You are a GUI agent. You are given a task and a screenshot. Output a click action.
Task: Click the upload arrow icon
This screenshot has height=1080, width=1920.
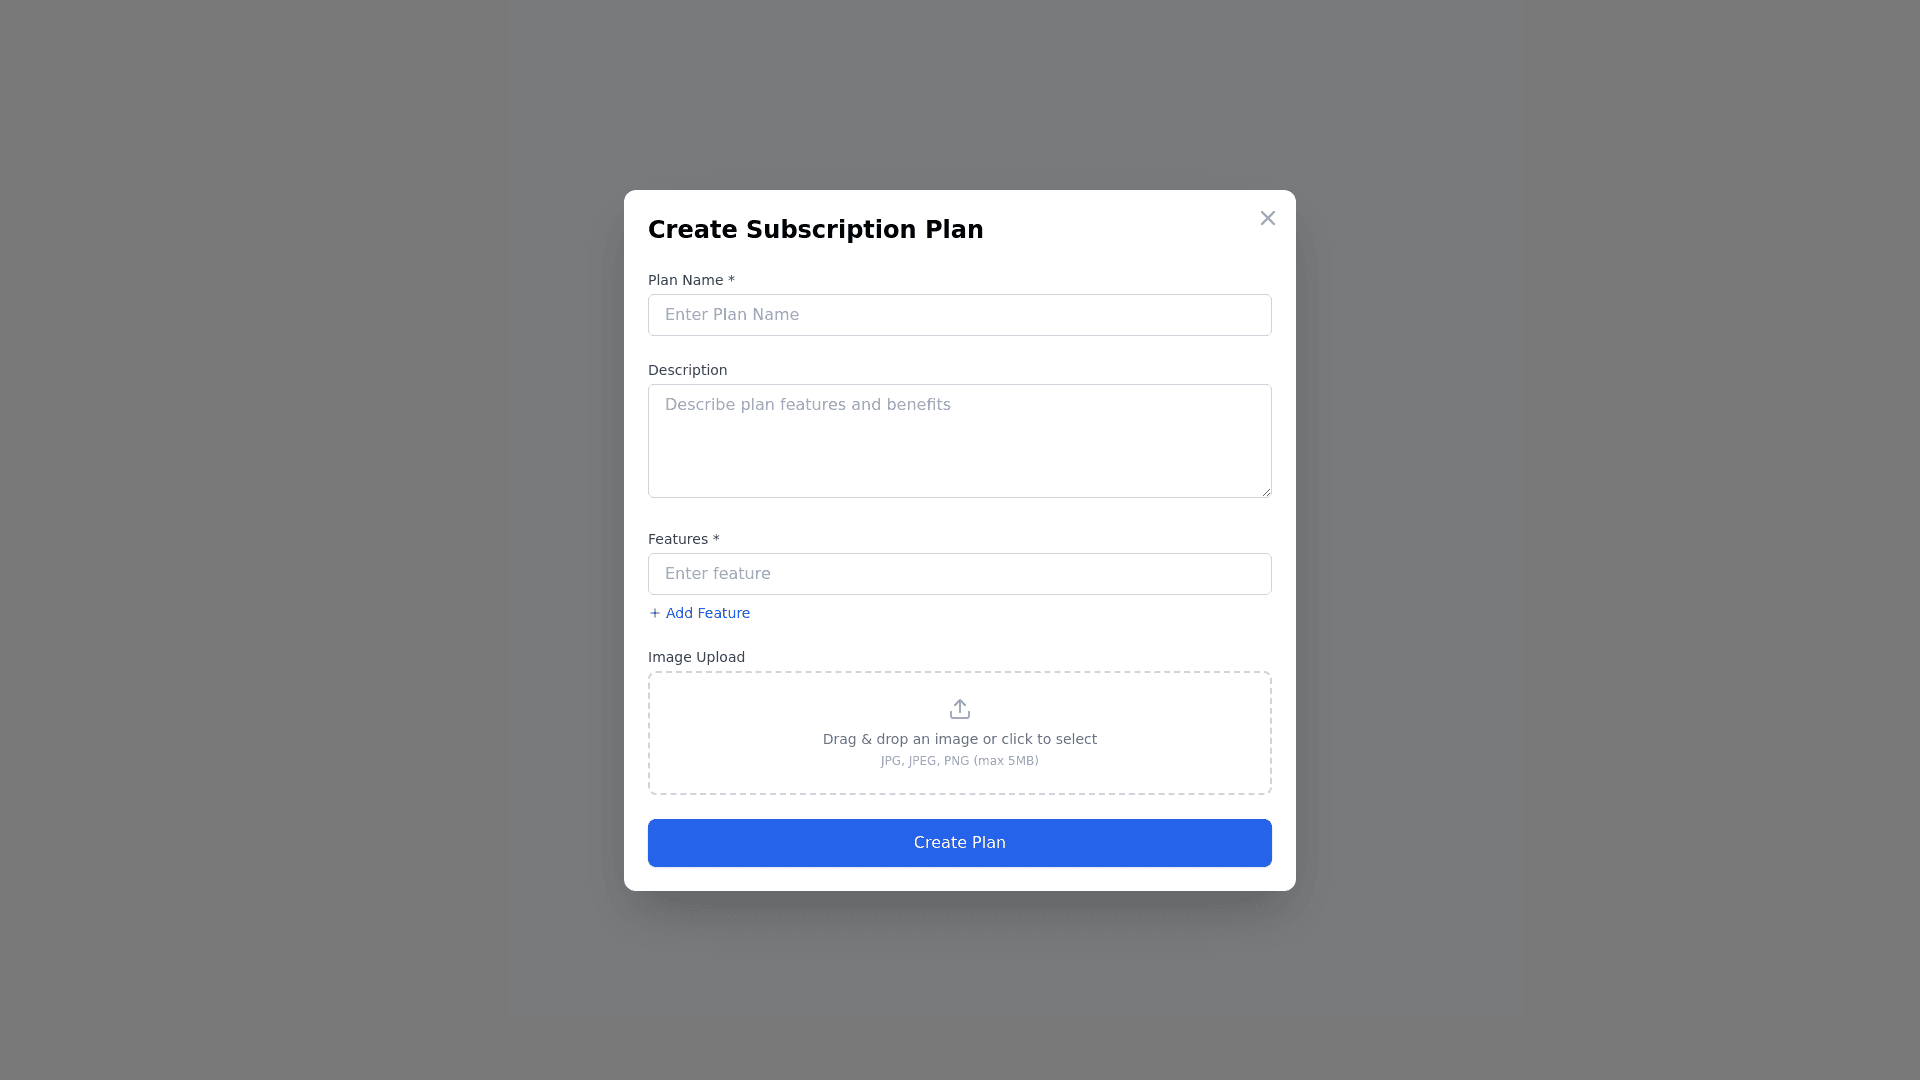pos(959,709)
